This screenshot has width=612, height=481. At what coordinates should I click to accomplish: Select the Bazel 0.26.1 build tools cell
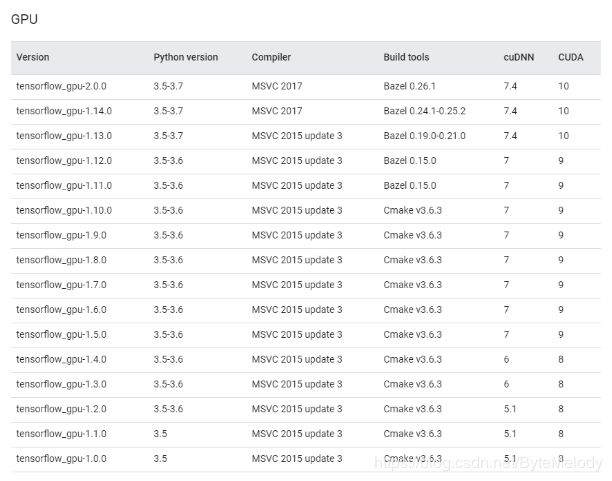point(409,86)
